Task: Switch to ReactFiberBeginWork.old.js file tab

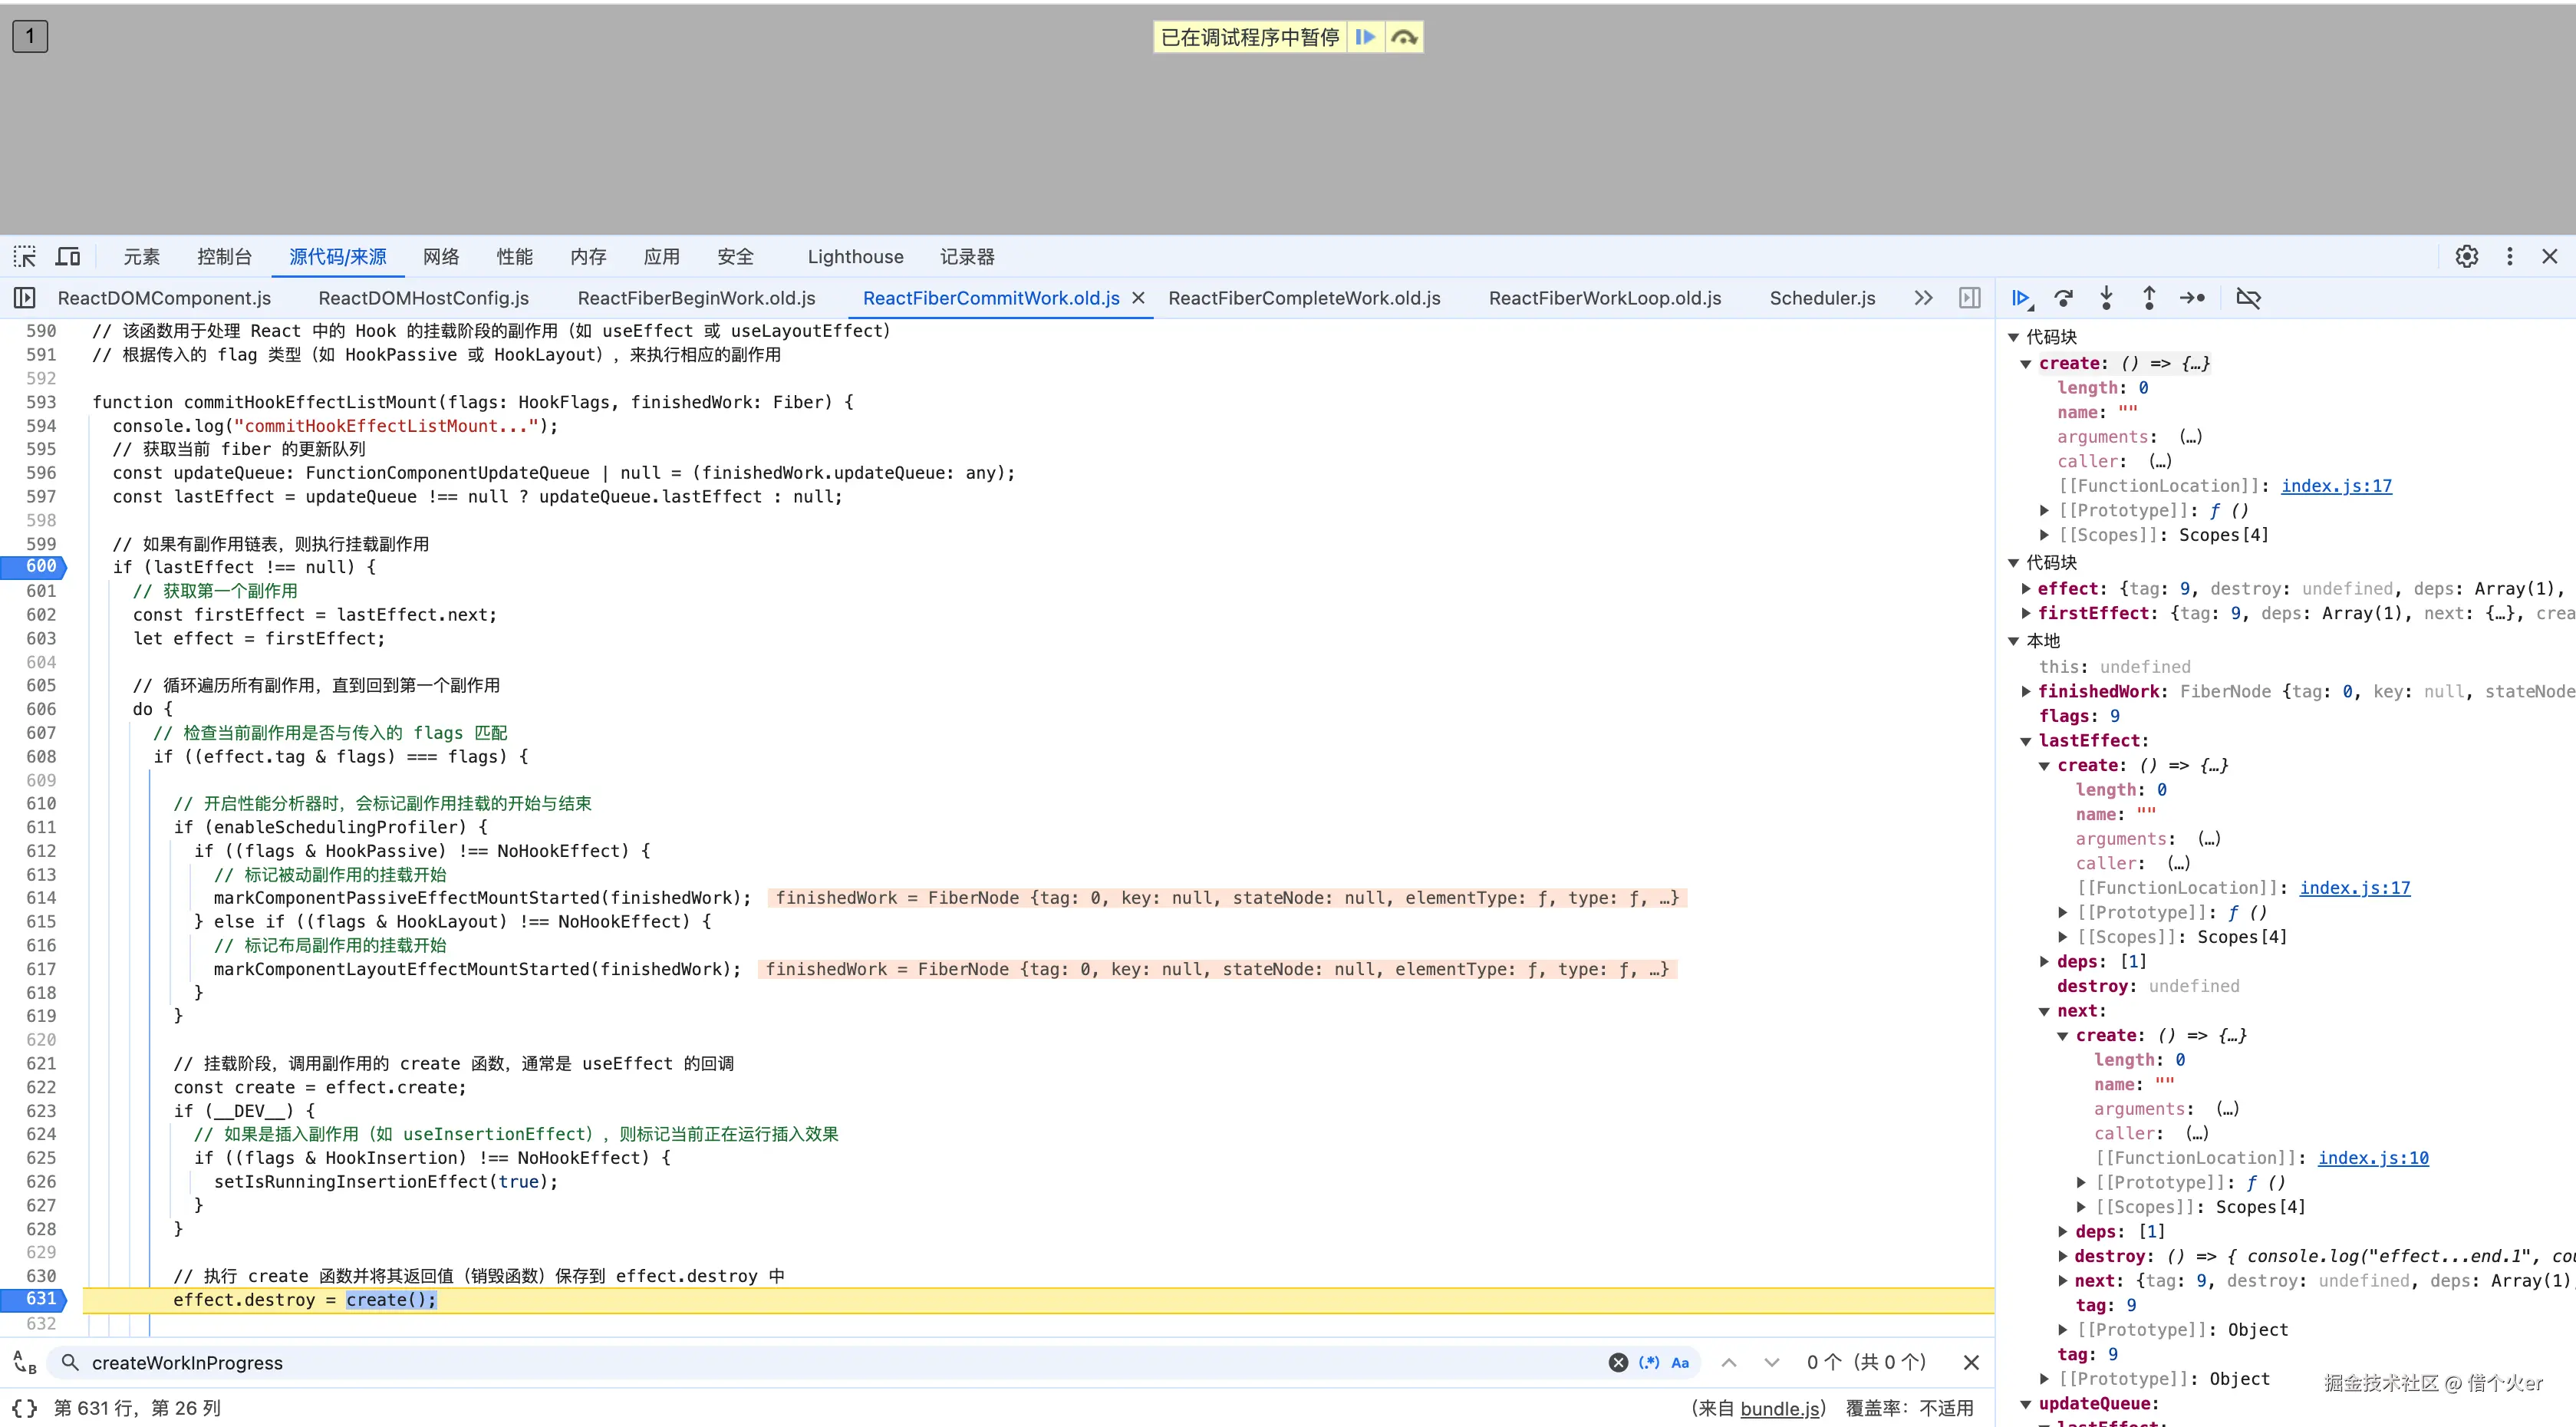Action: (x=696, y=298)
